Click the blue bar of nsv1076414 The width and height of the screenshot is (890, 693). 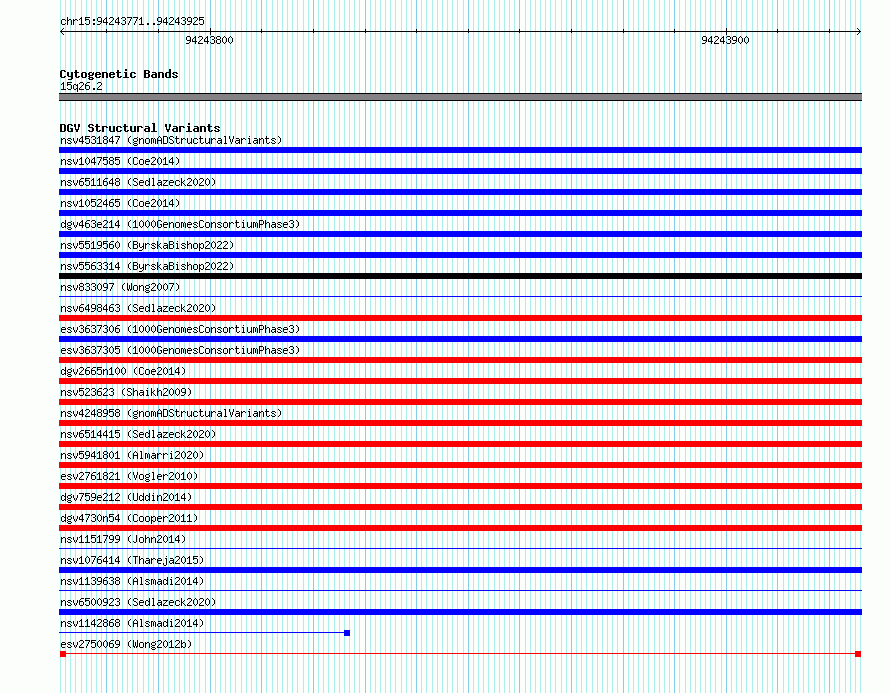460,570
